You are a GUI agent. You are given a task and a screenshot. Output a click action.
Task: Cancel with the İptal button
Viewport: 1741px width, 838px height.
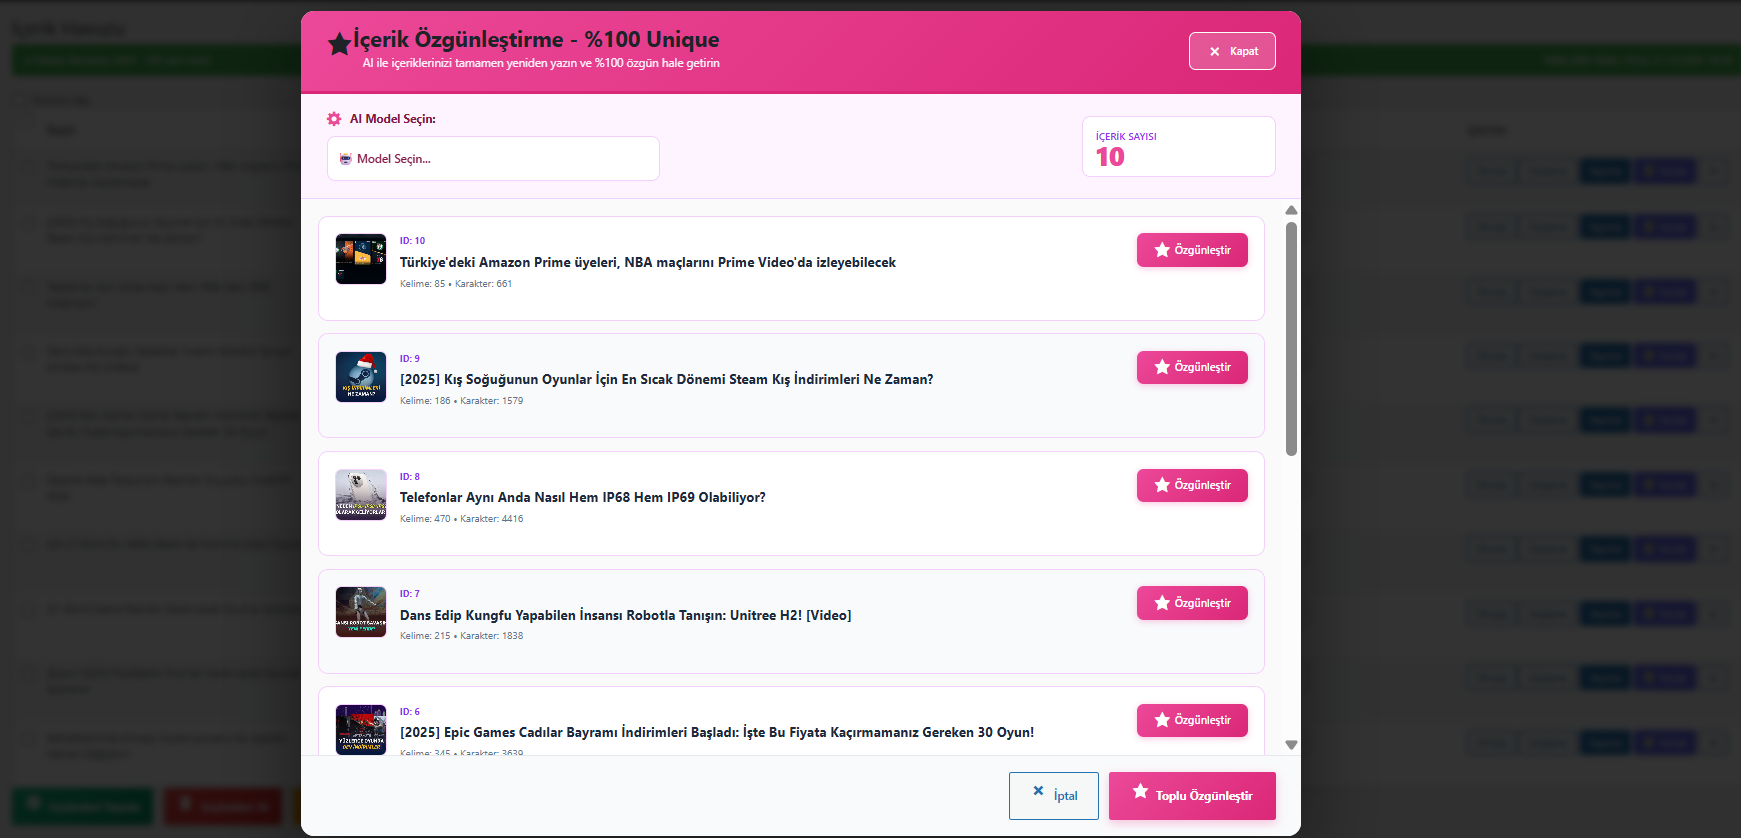tap(1054, 796)
